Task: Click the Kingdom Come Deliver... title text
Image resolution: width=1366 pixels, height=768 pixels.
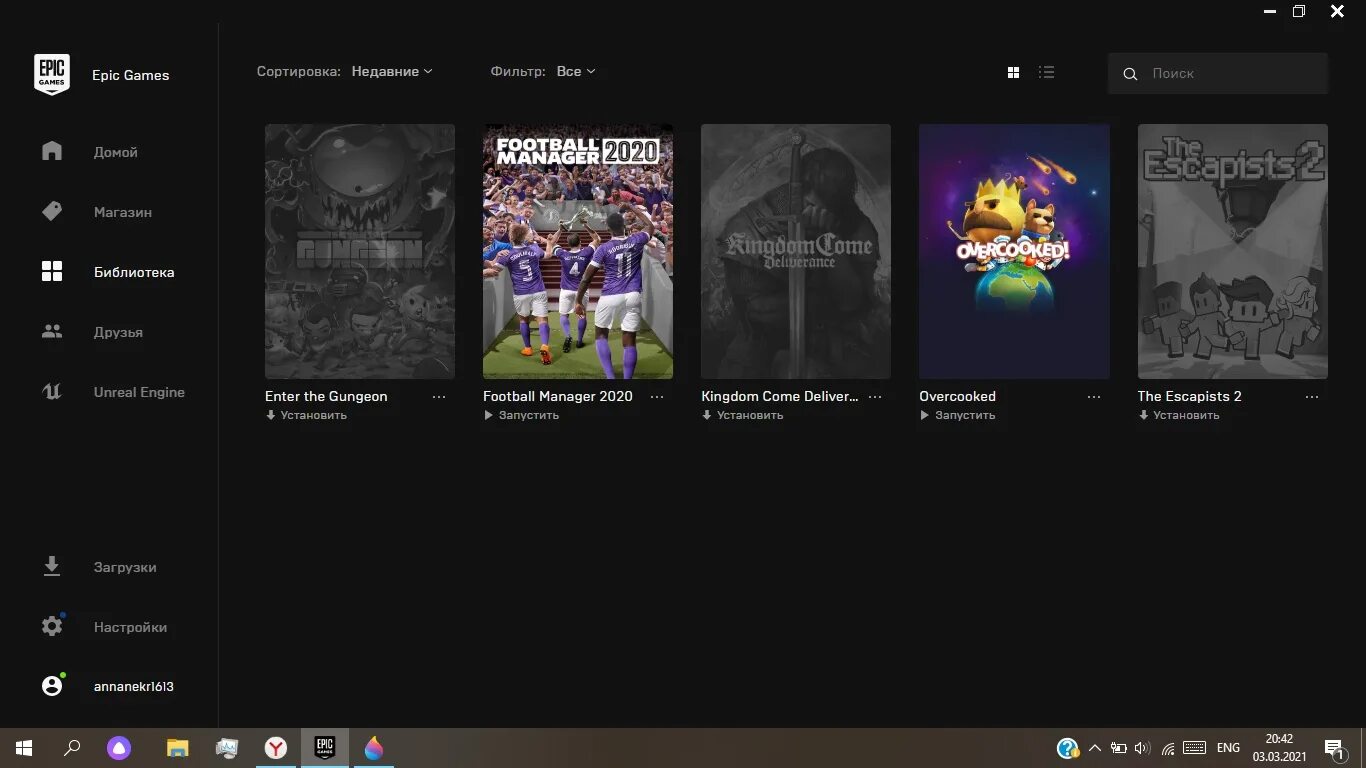Action: 780,396
